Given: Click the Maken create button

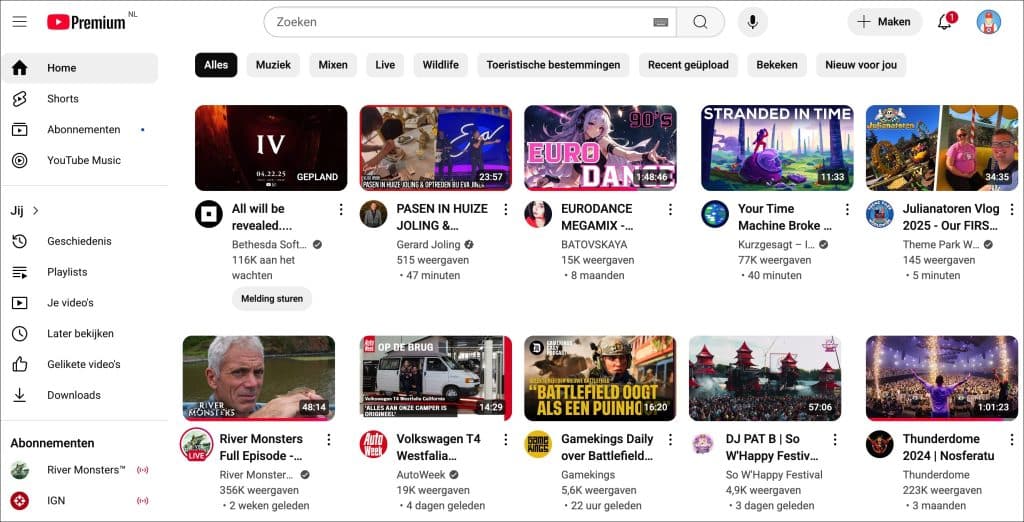Looking at the screenshot, I should pyautogui.click(x=884, y=22).
